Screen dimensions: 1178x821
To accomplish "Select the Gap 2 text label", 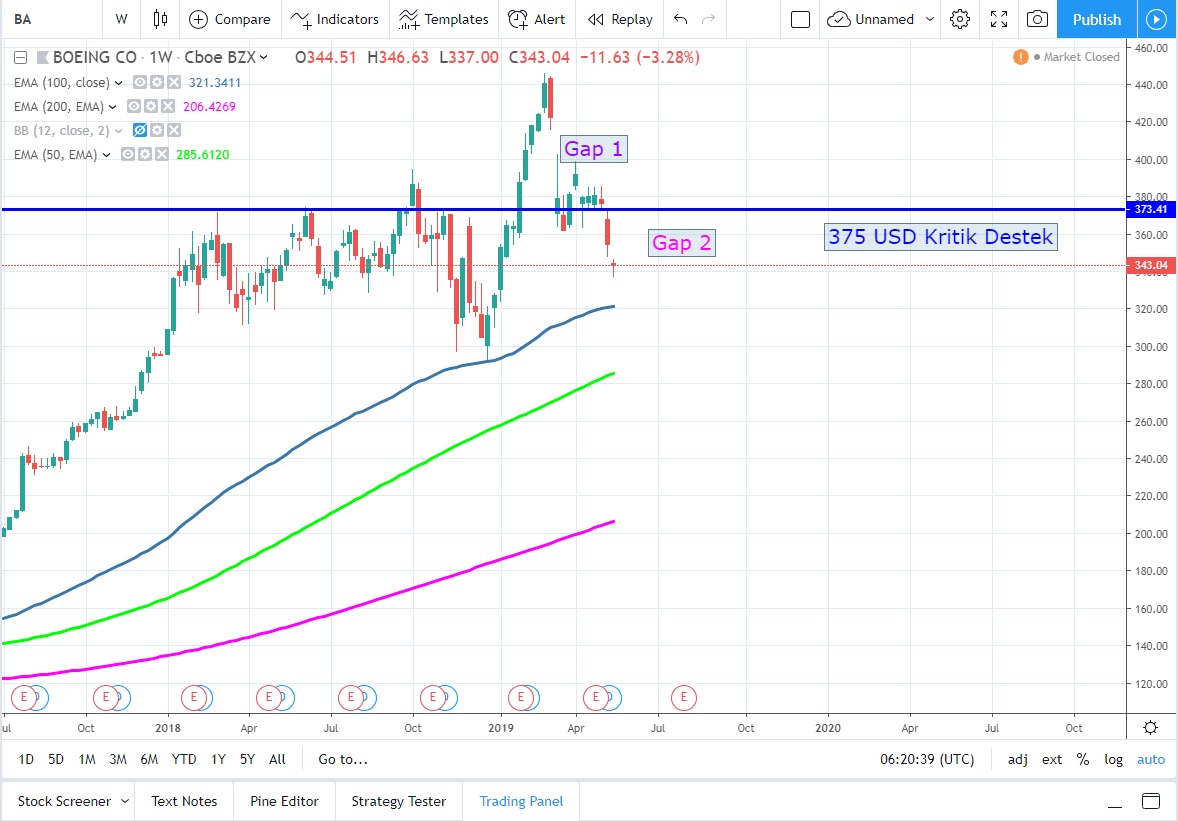I will tap(681, 243).
